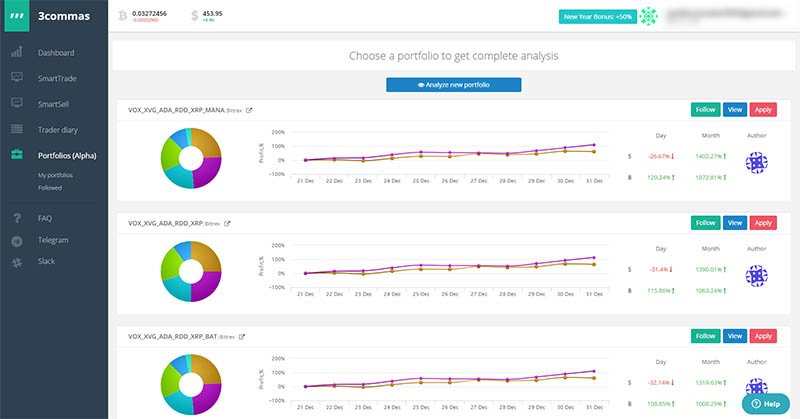Image resolution: width=800 pixels, height=419 pixels.
Task: Follow the VOX_XVG_ADA_RDD_XRP Bittrex portfolio
Action: (705, 223)
